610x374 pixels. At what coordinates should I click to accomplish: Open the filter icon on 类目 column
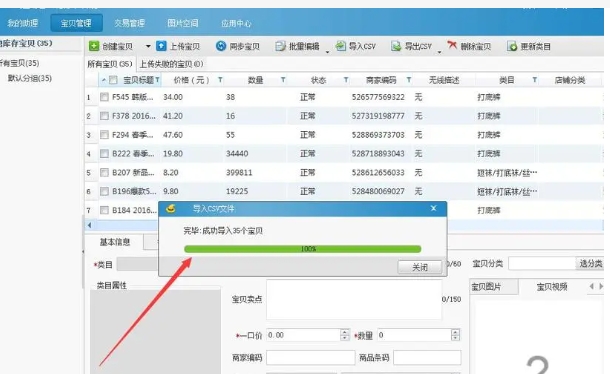click(535, 80)
